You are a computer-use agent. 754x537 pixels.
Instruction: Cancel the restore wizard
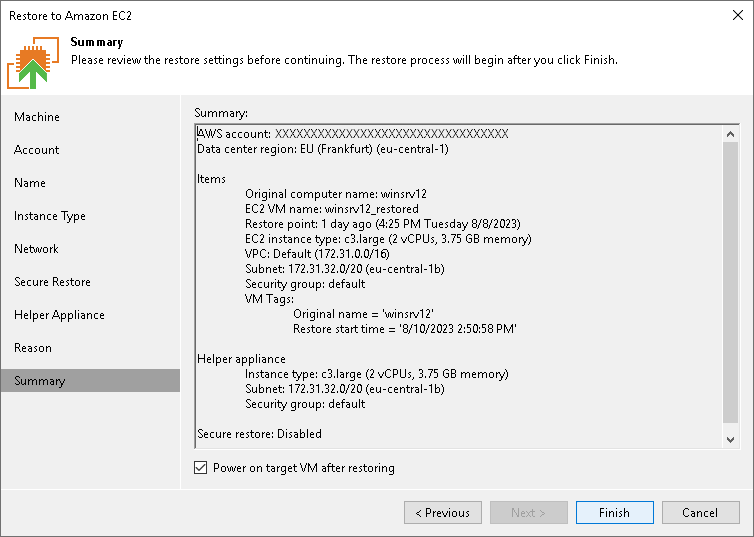(x=701, y=512)
